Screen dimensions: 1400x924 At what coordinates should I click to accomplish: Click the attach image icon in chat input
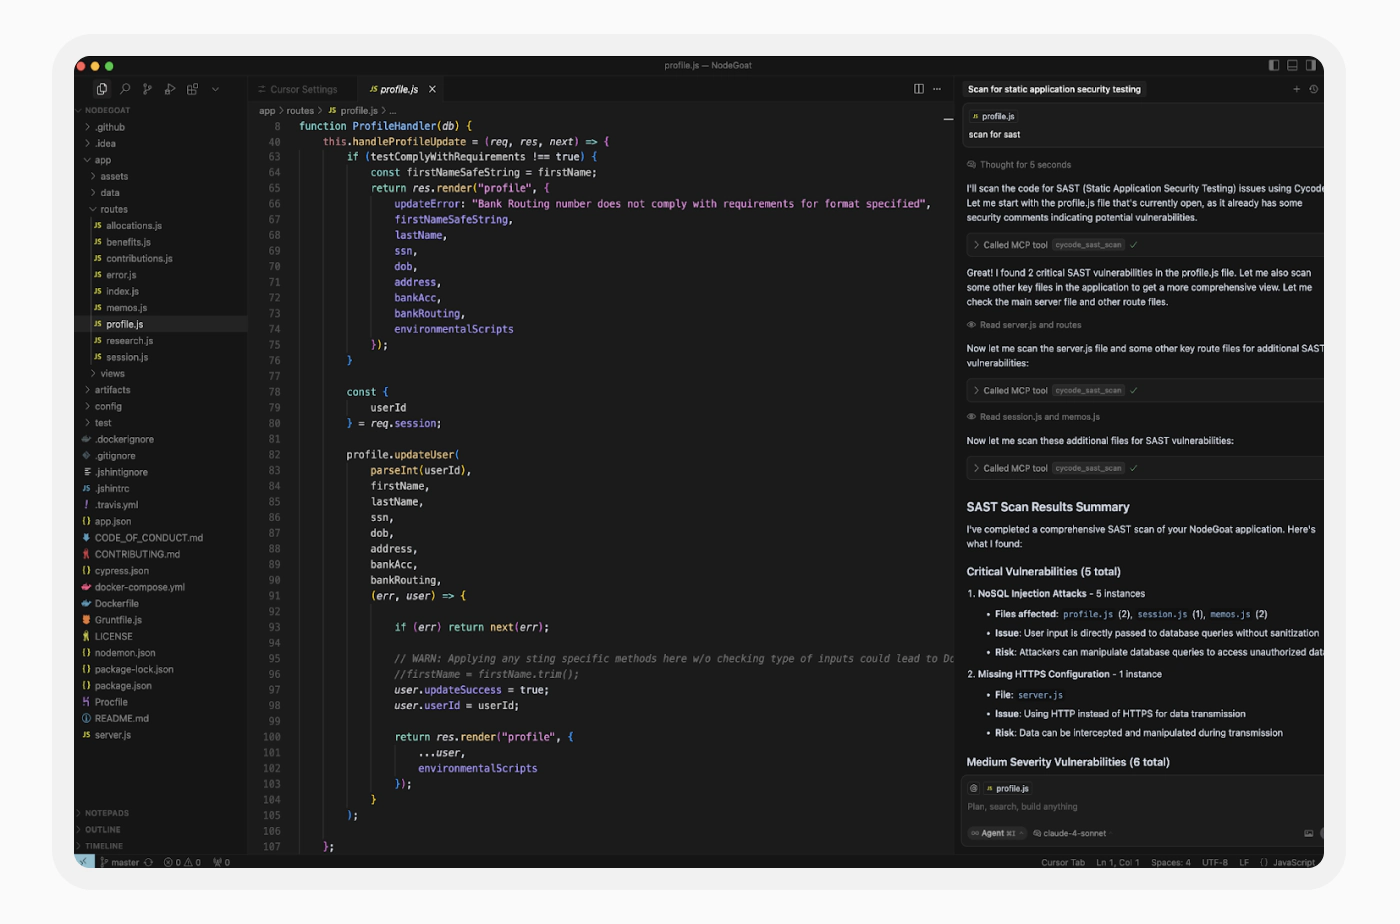point(1309,833)
